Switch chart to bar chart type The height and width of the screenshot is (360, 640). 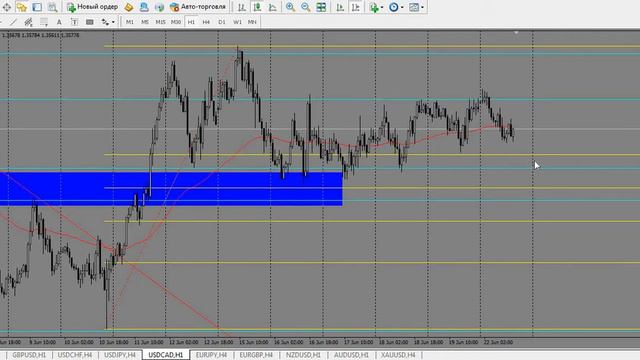(x=242, y=7)
